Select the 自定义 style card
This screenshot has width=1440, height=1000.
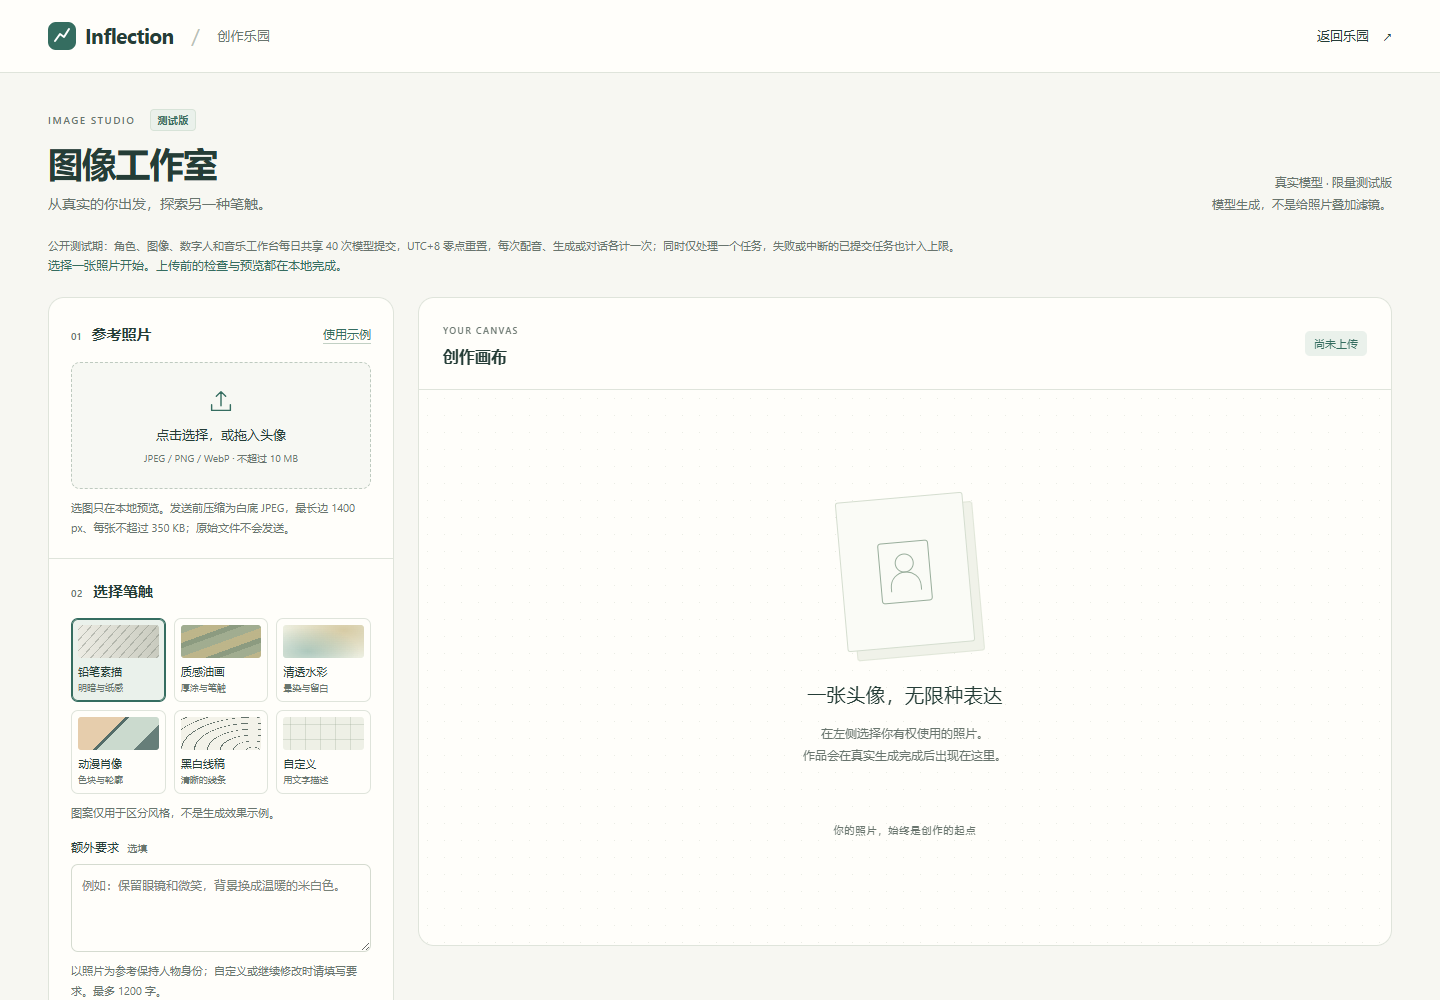point(323,752)
